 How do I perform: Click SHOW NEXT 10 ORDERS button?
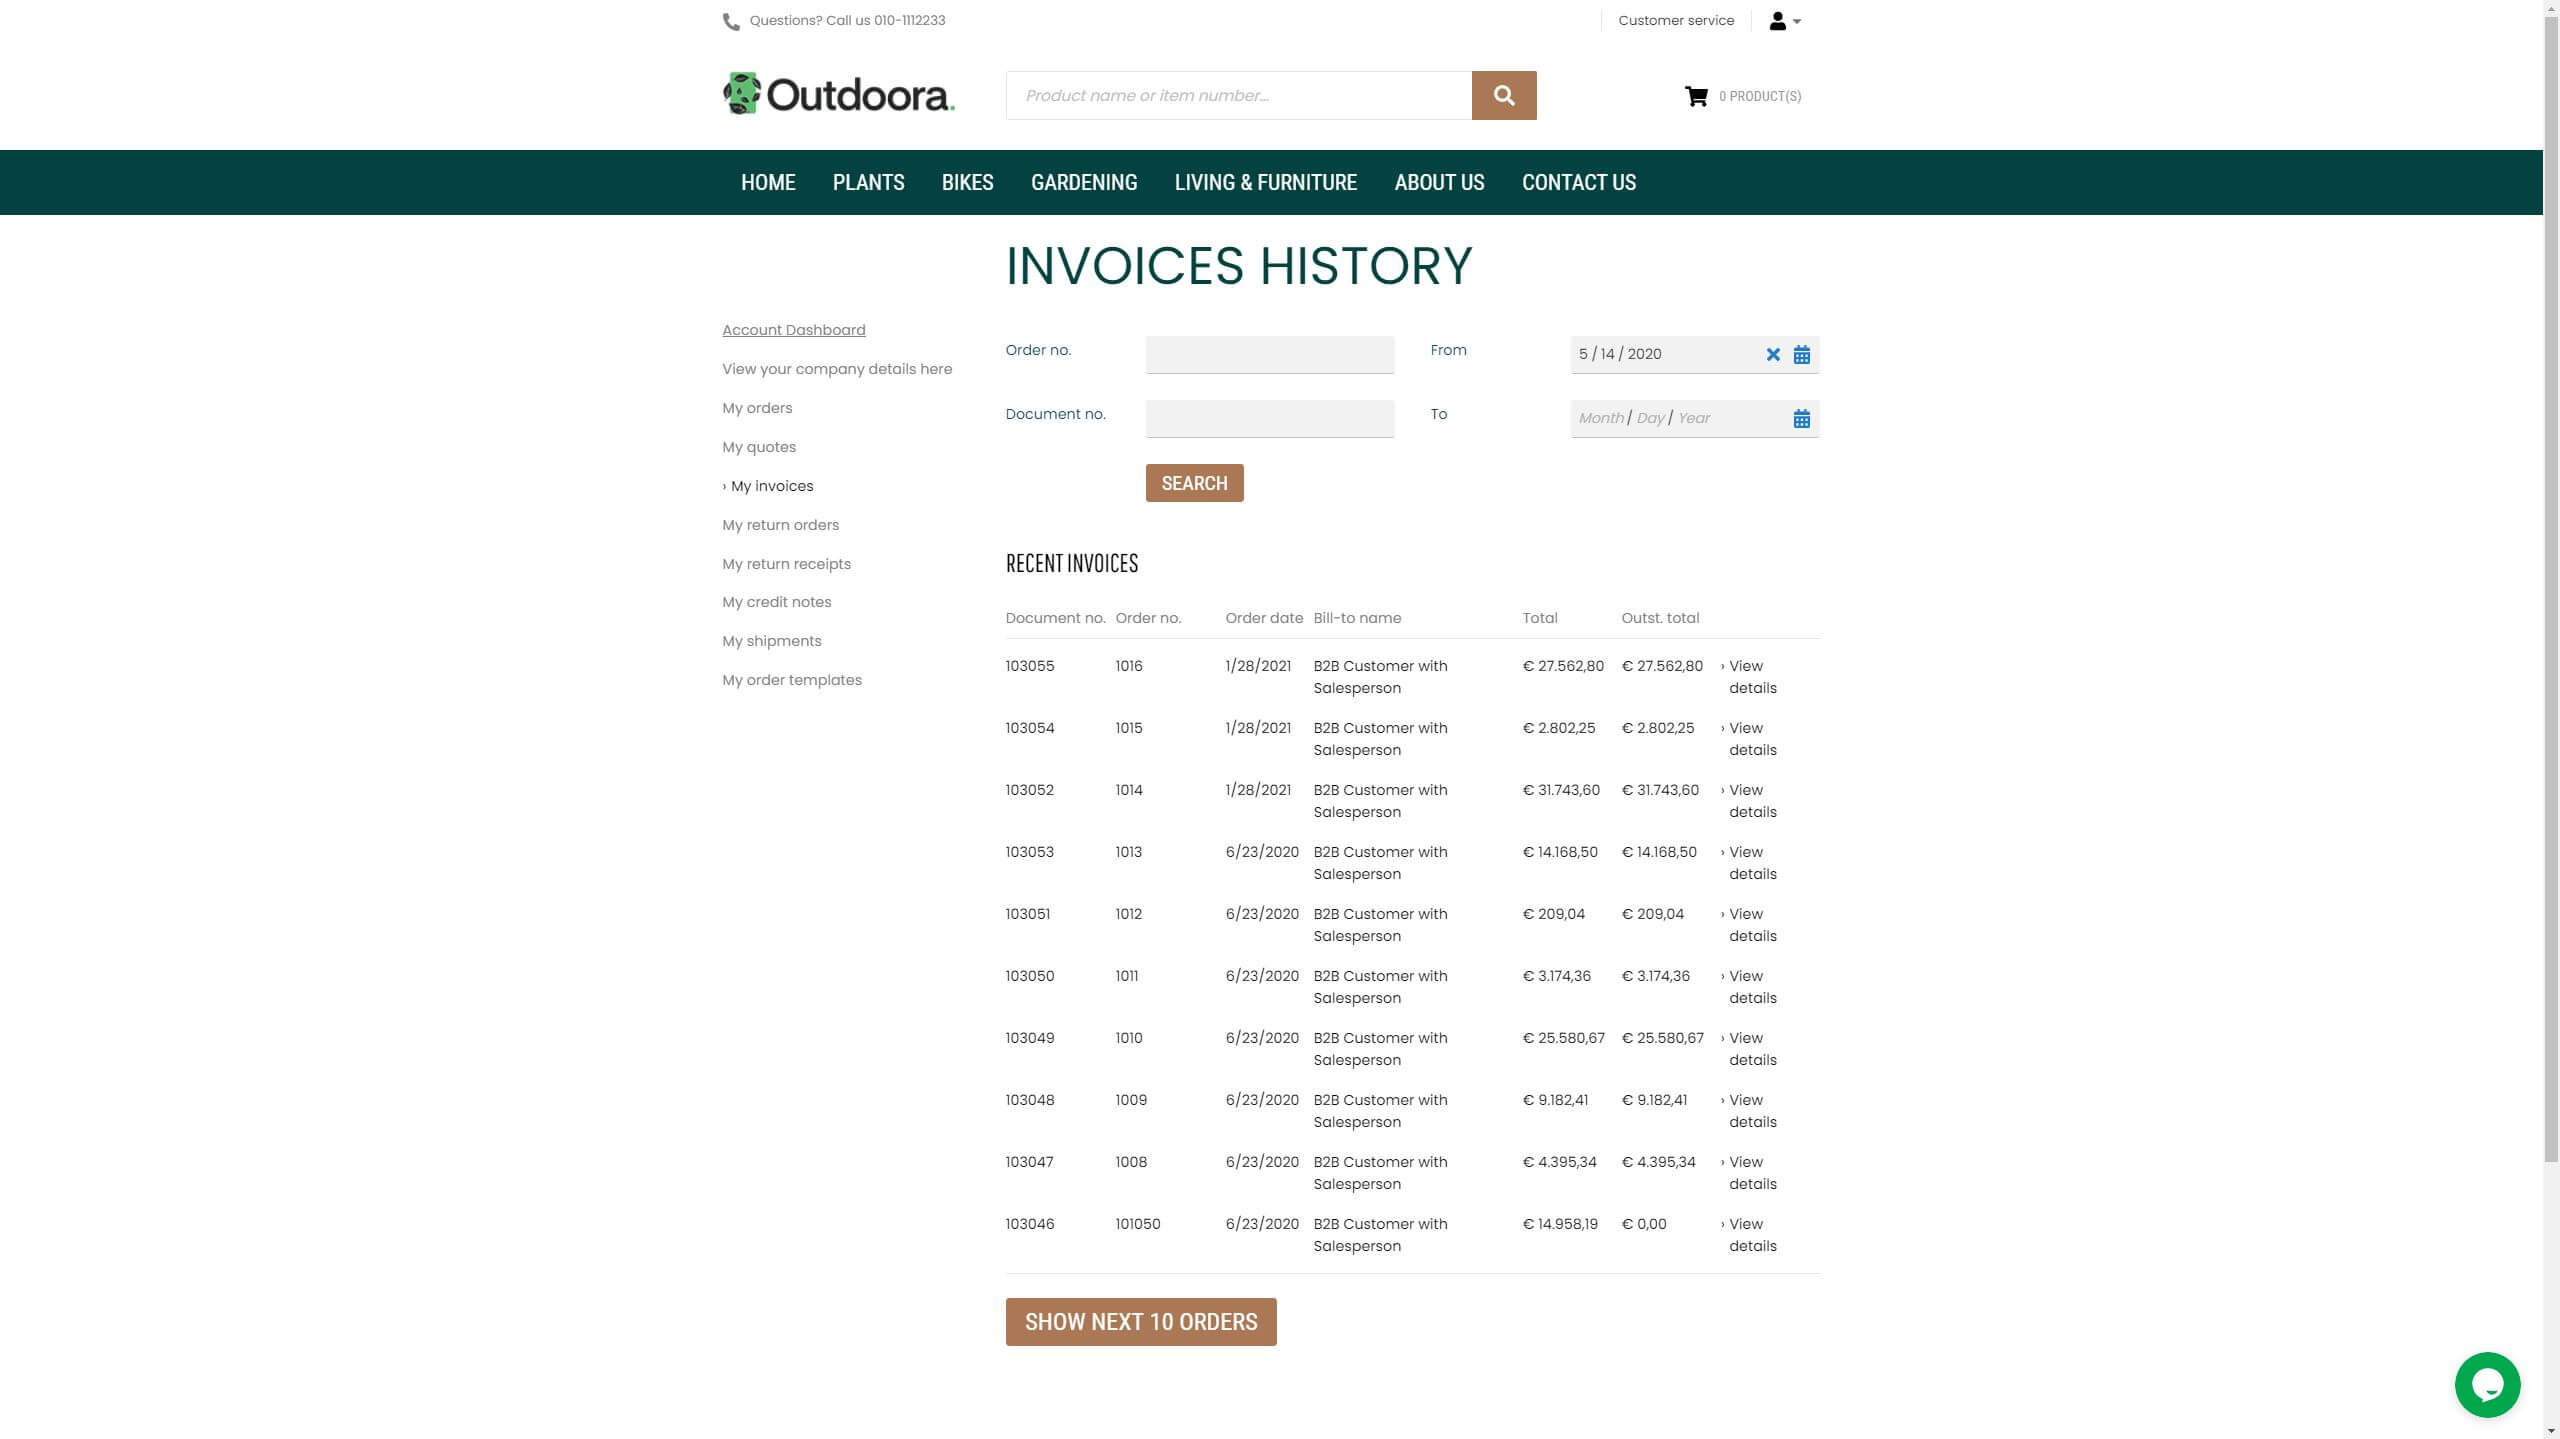1141,1321
